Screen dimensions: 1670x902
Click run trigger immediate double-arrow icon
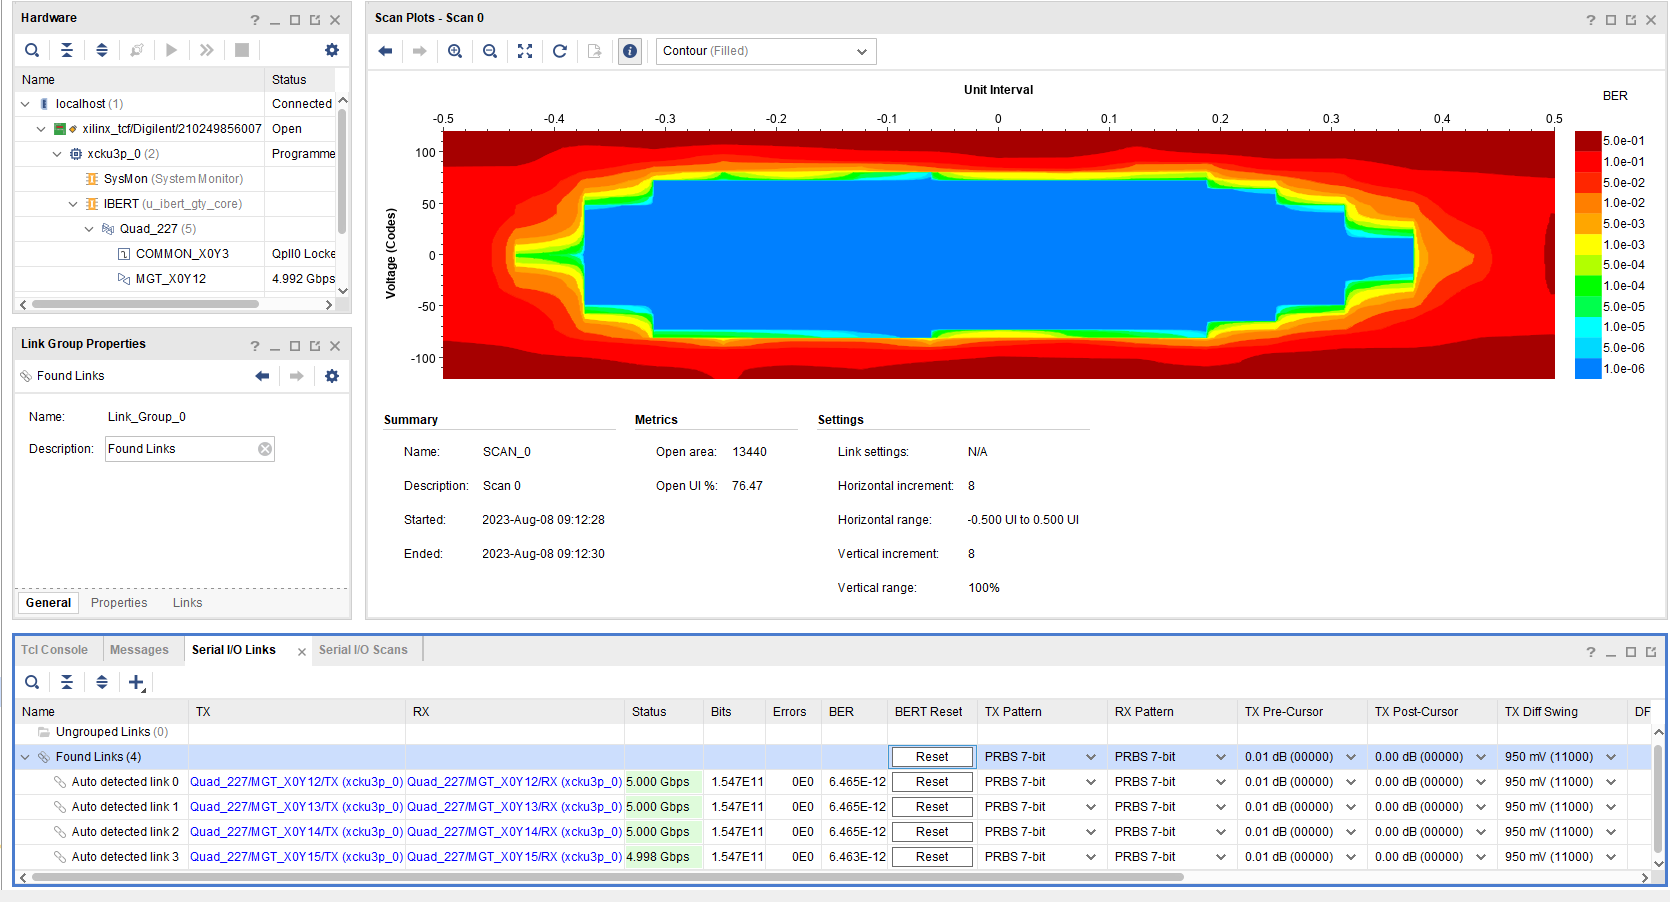pyautogui.click(x=207, y=50)
